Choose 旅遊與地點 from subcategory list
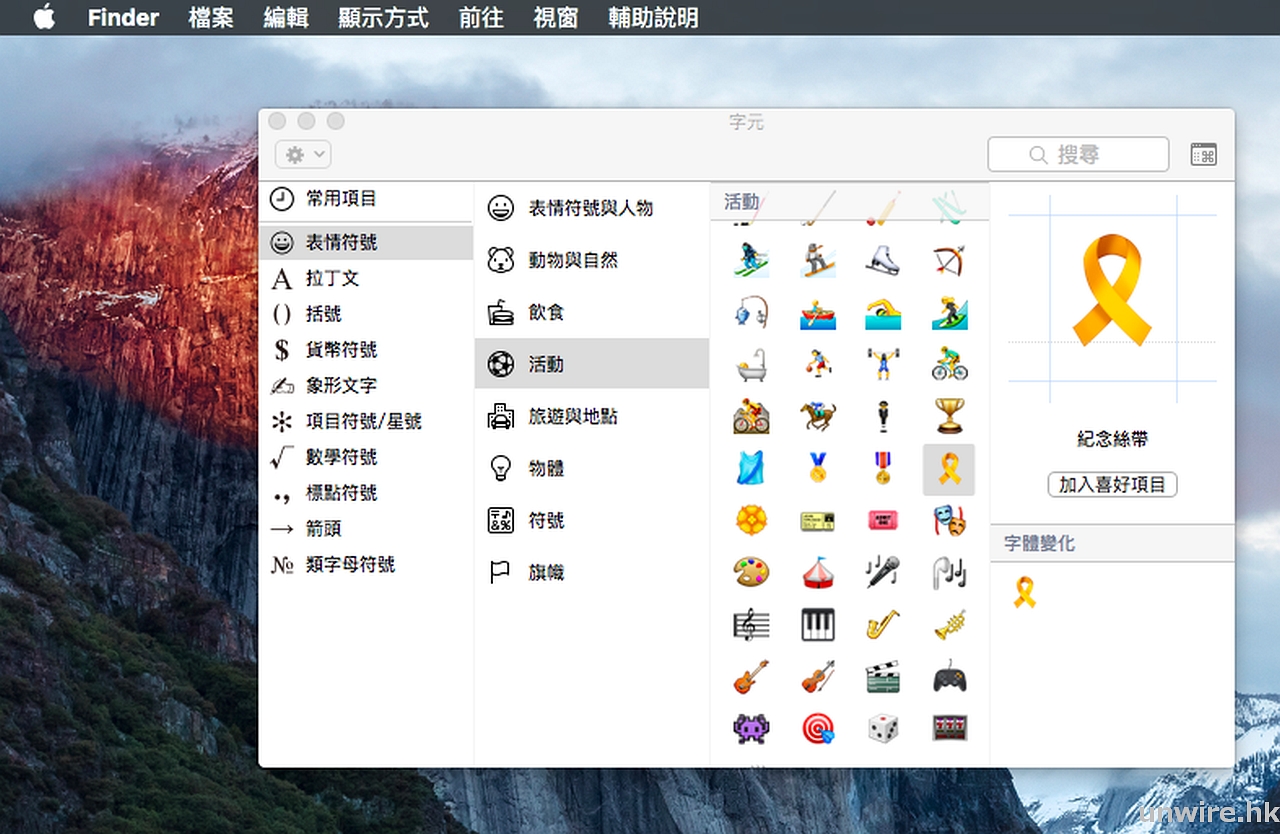The height and width of the screenshot is (834, 1280). point(573,417)
